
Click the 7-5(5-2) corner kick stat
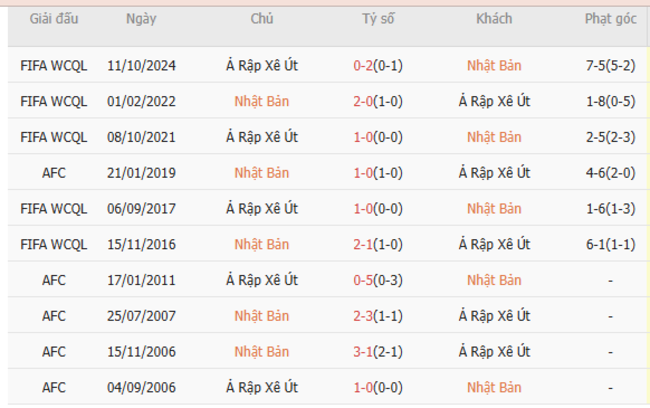tap(609, 65)
